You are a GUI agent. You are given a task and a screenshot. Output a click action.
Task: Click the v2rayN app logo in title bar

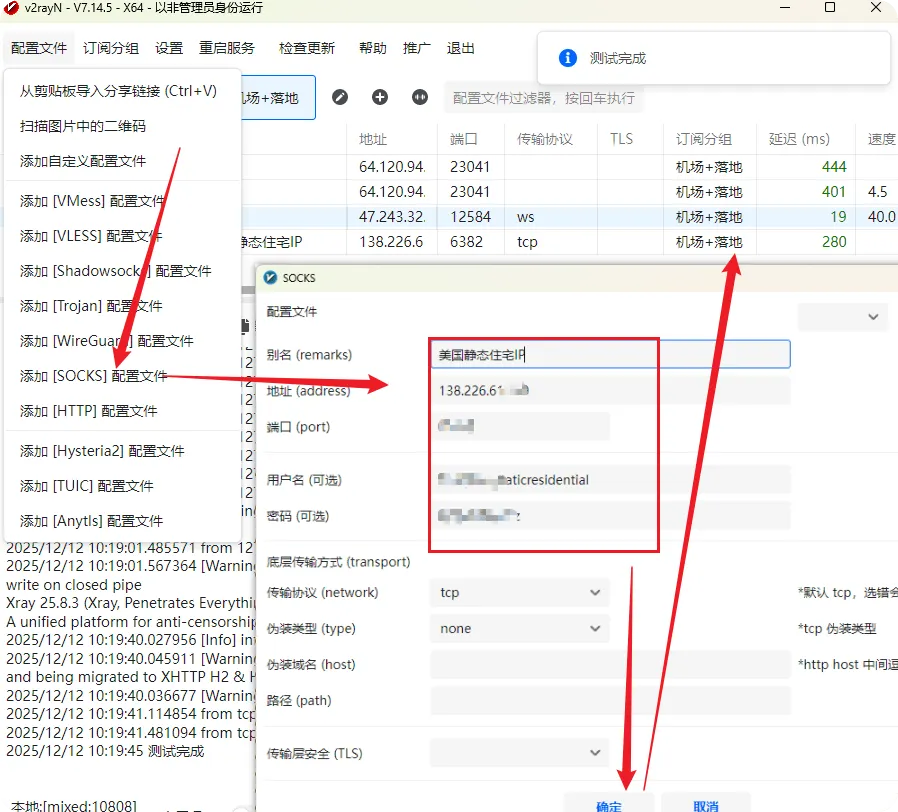coord(11,8)
